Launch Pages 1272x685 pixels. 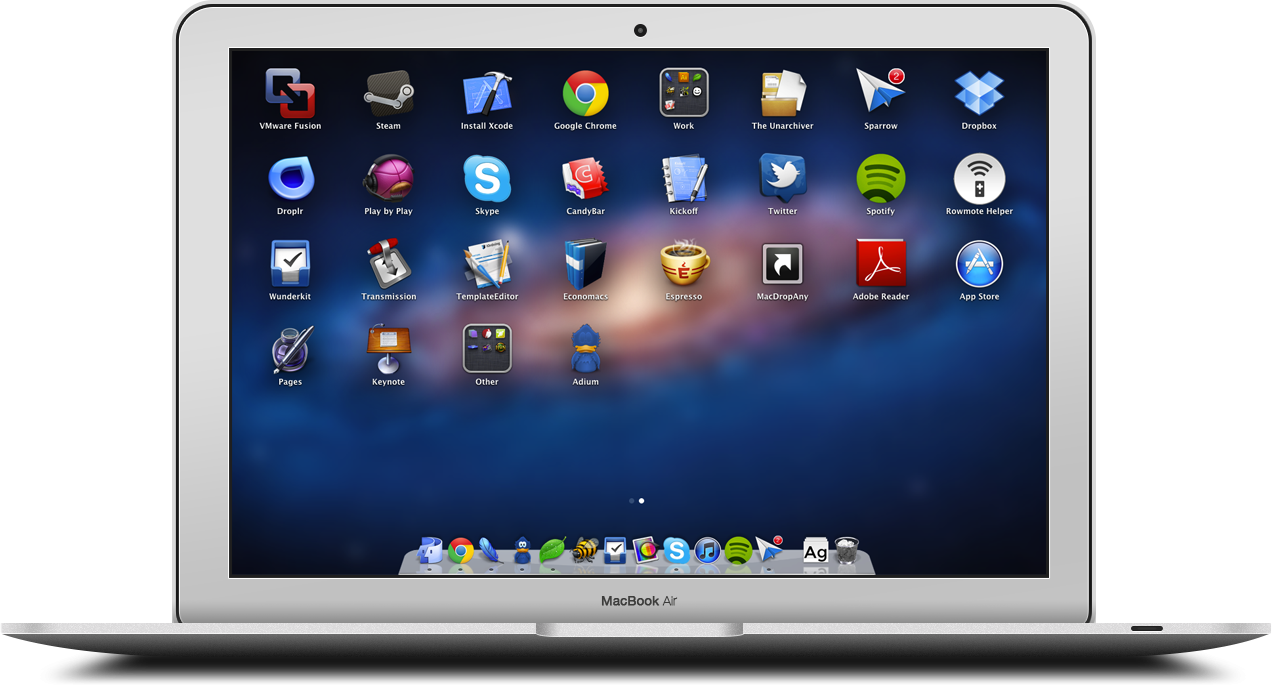tap(290, 349)
